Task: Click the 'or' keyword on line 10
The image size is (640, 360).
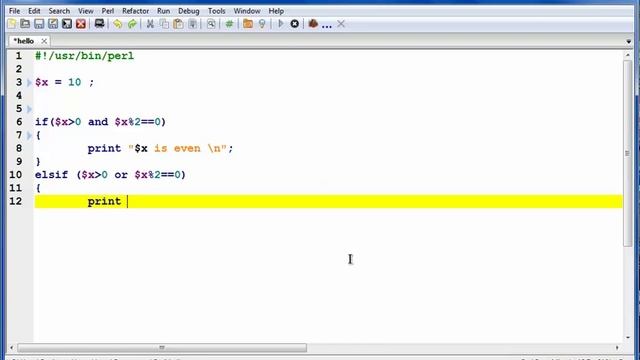Action: tap(121, 175)
